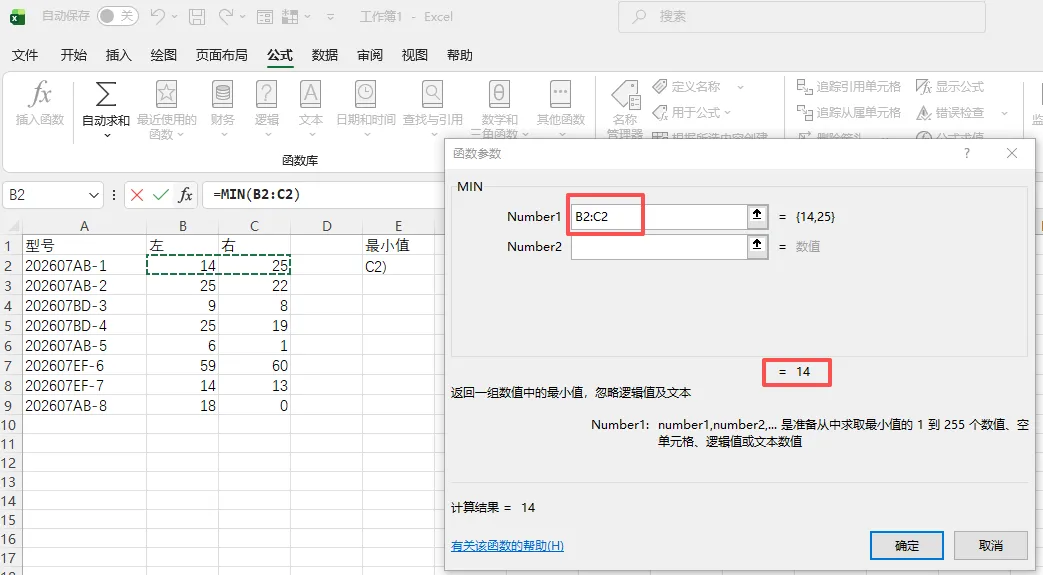
Task: Open More Functions (其他函数) icon
Action: click(x=561, y=94)
